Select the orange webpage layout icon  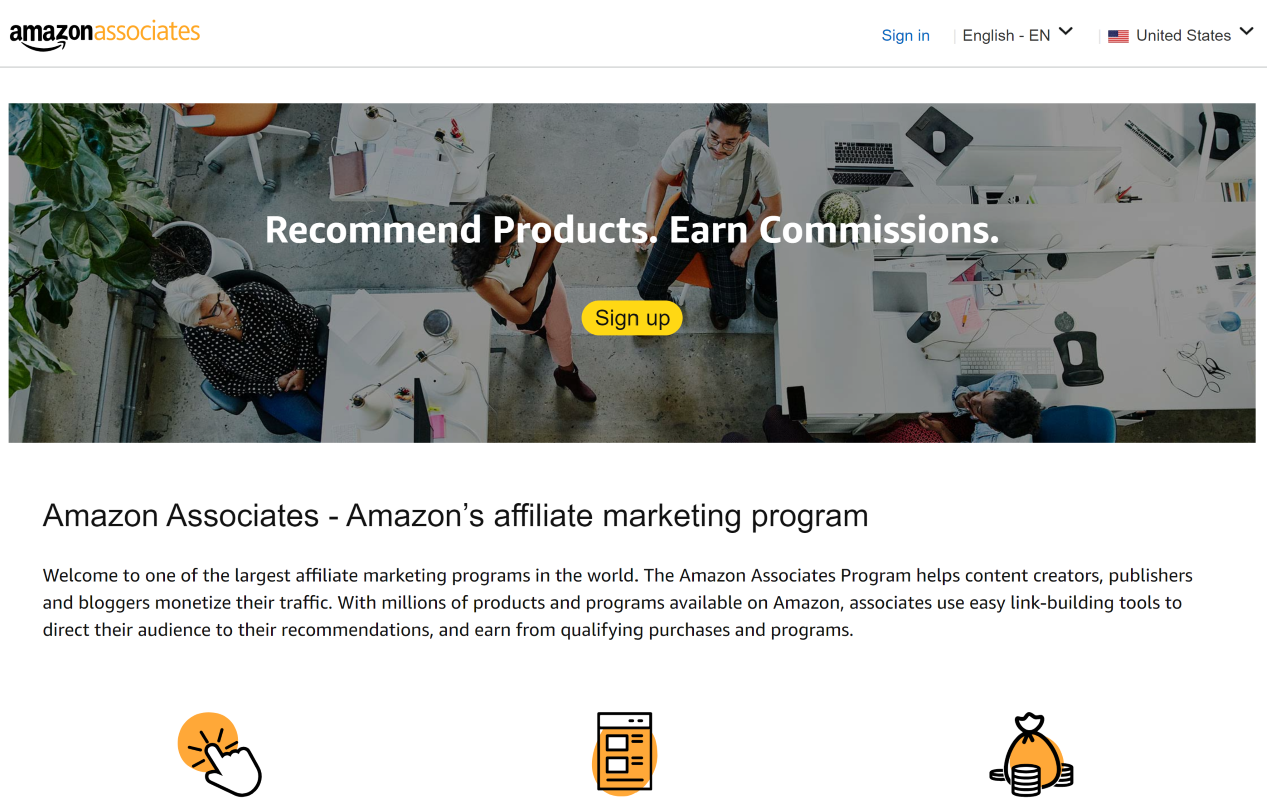624,752
